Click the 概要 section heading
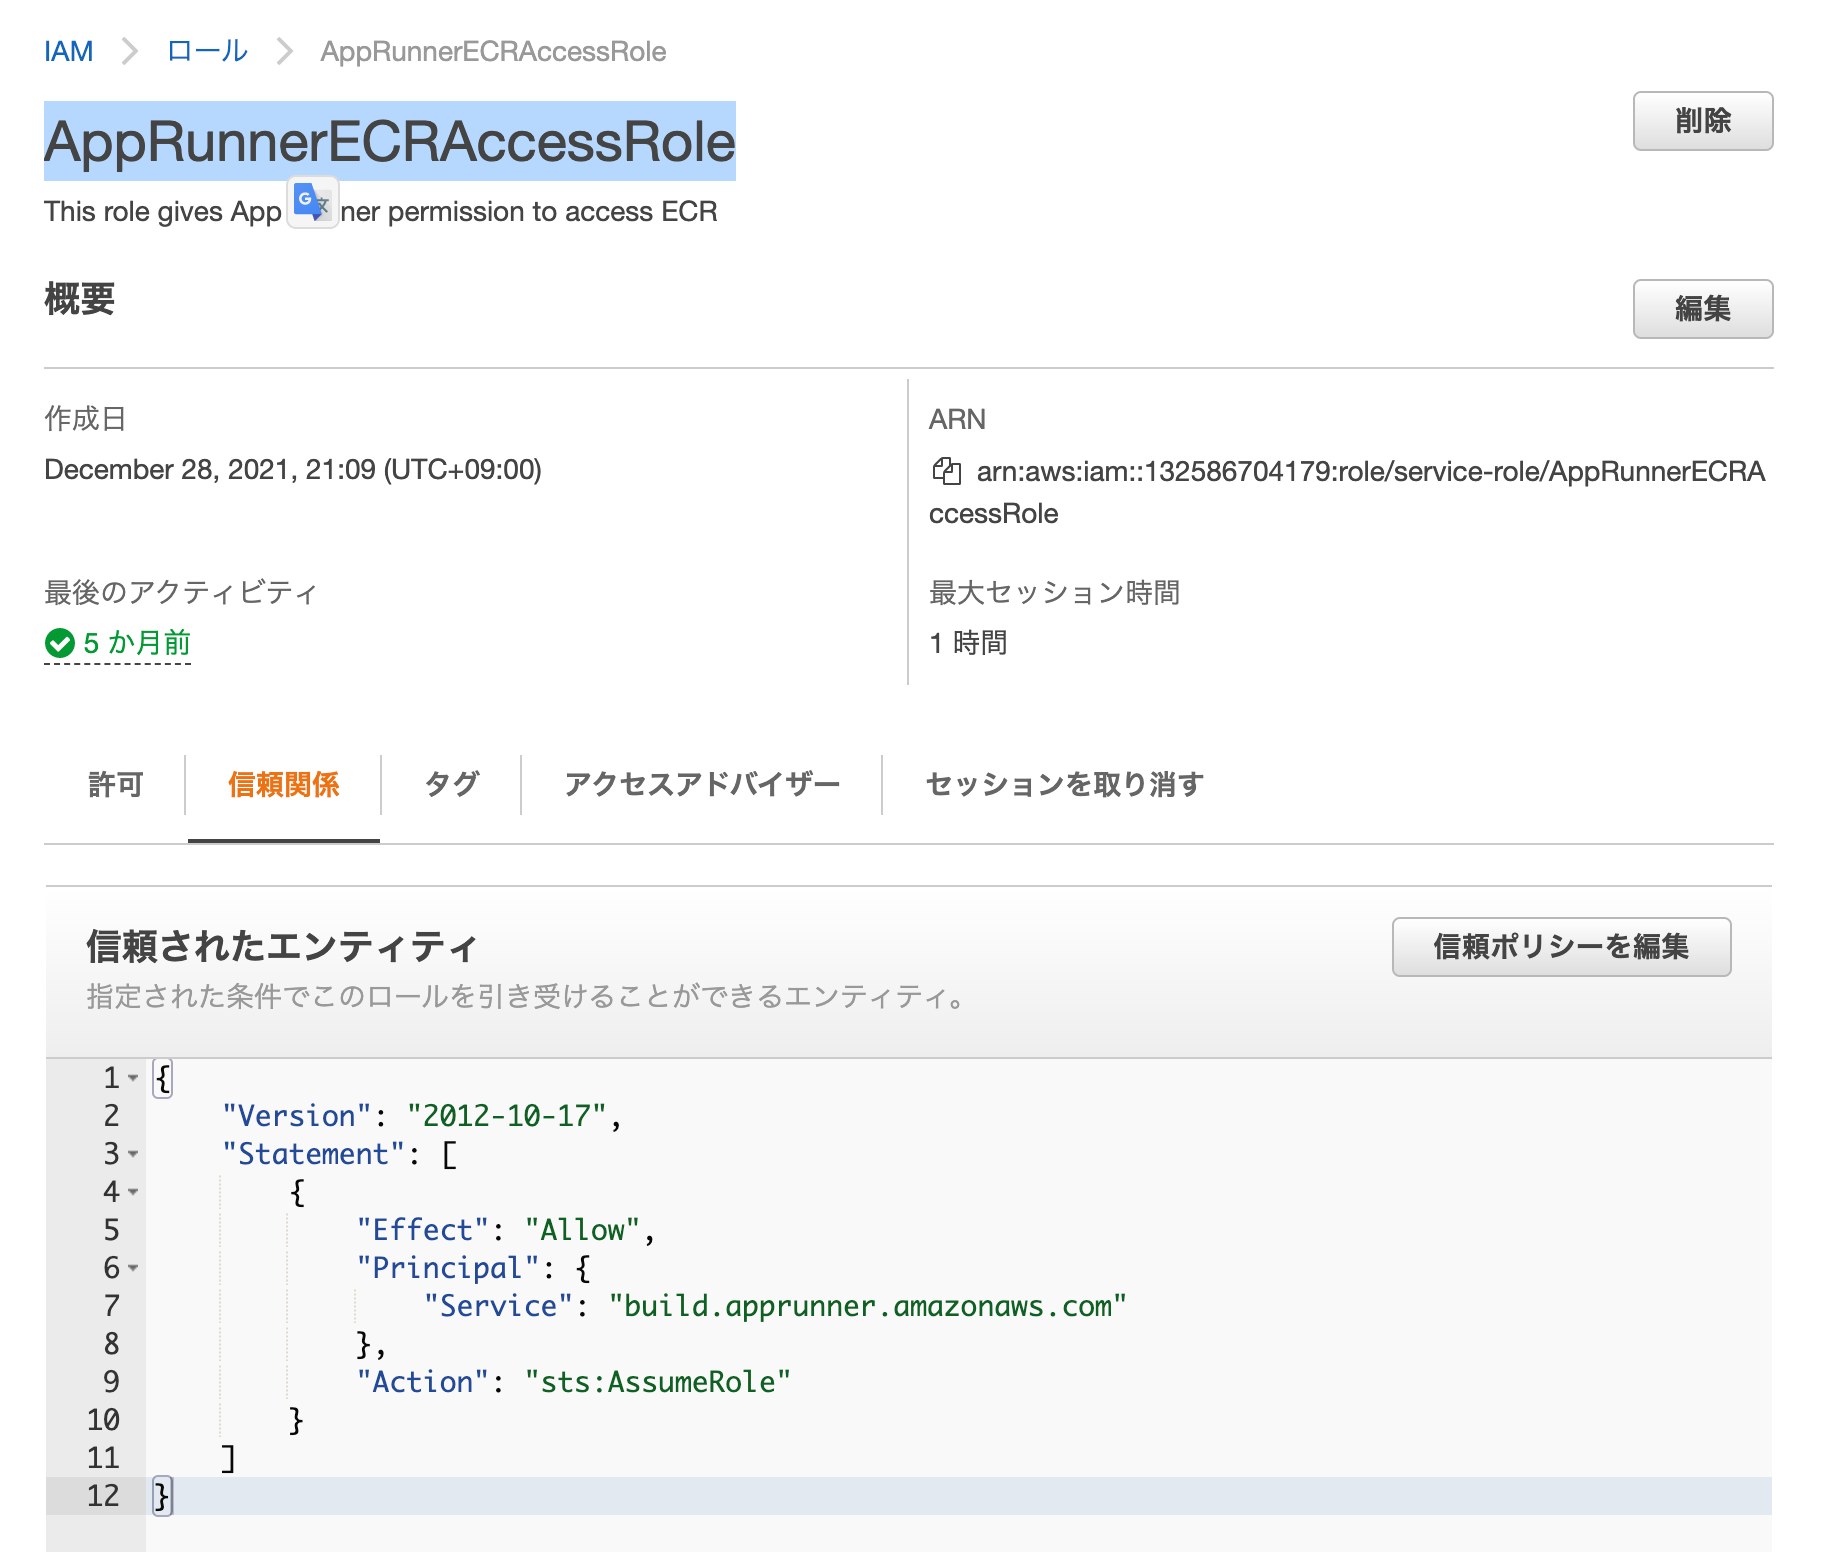Screen dimensions: 1834x1552 pos(80,299)
